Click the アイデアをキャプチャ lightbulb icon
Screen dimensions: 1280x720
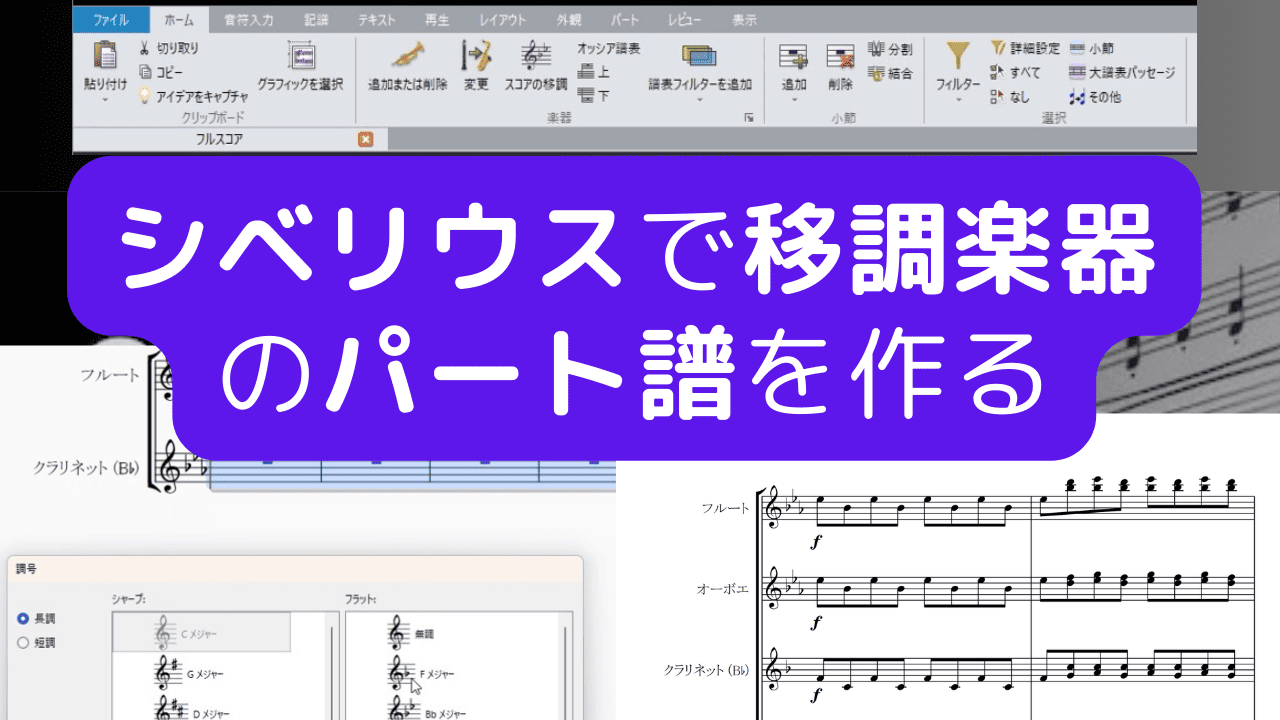click(x=145, y=96)
